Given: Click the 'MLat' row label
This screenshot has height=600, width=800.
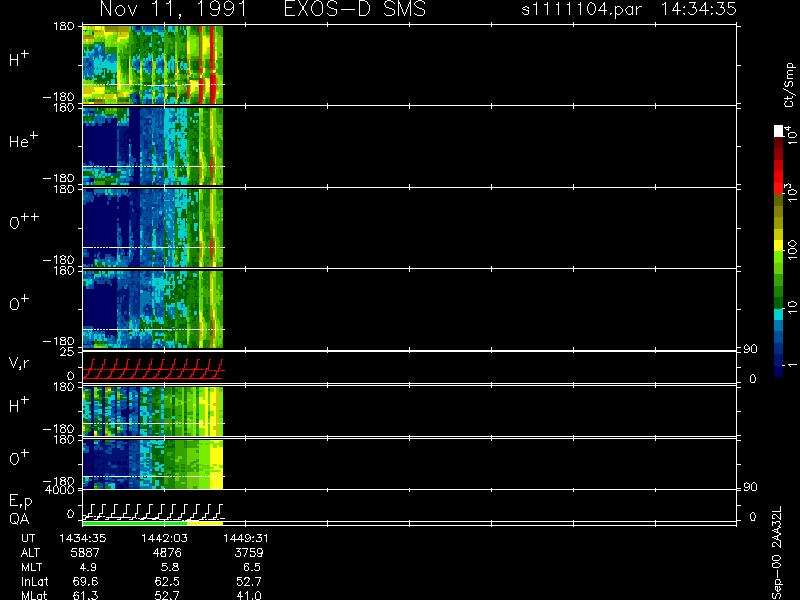Looking at the screenshot, I should (34, 595).
